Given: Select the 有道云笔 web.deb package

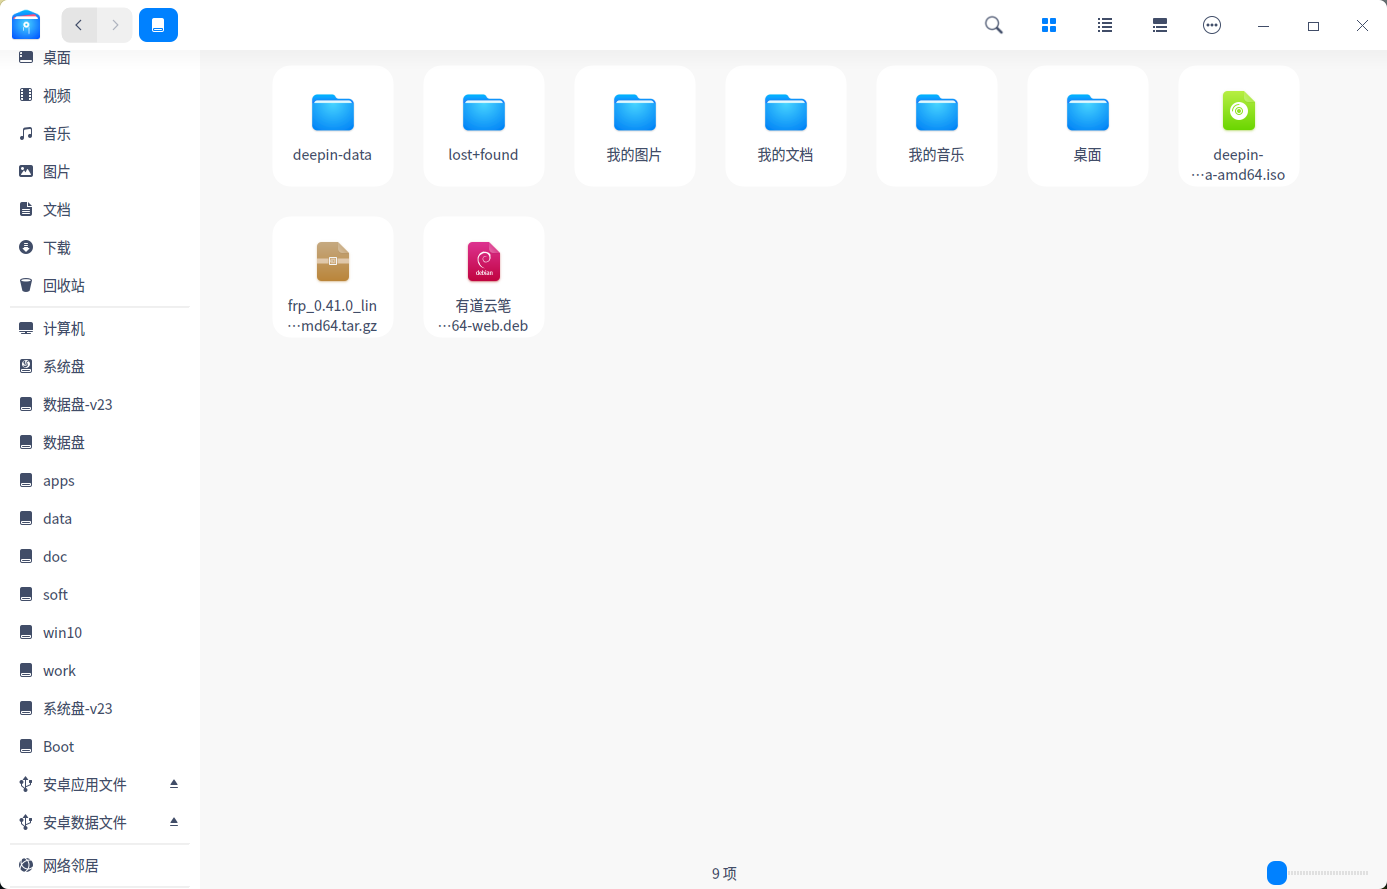Looking at the screenshot, I should (484, 277).
